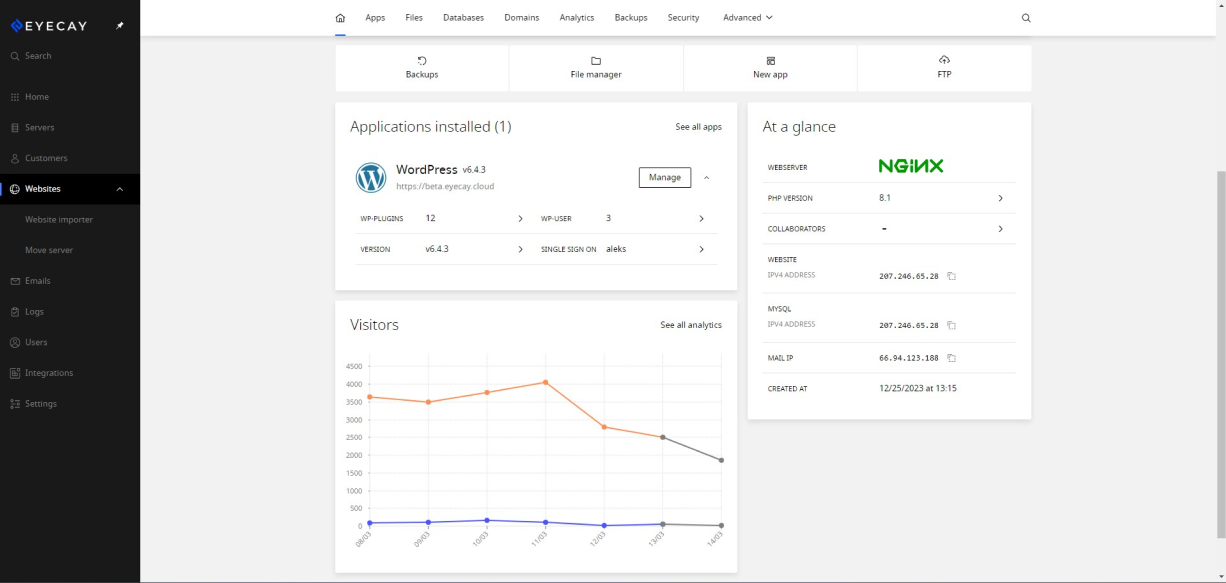Open the https://beta.eyecay.cloud URL
The width and height of the screenshot is (1226, 583).
tap(445, 187)
